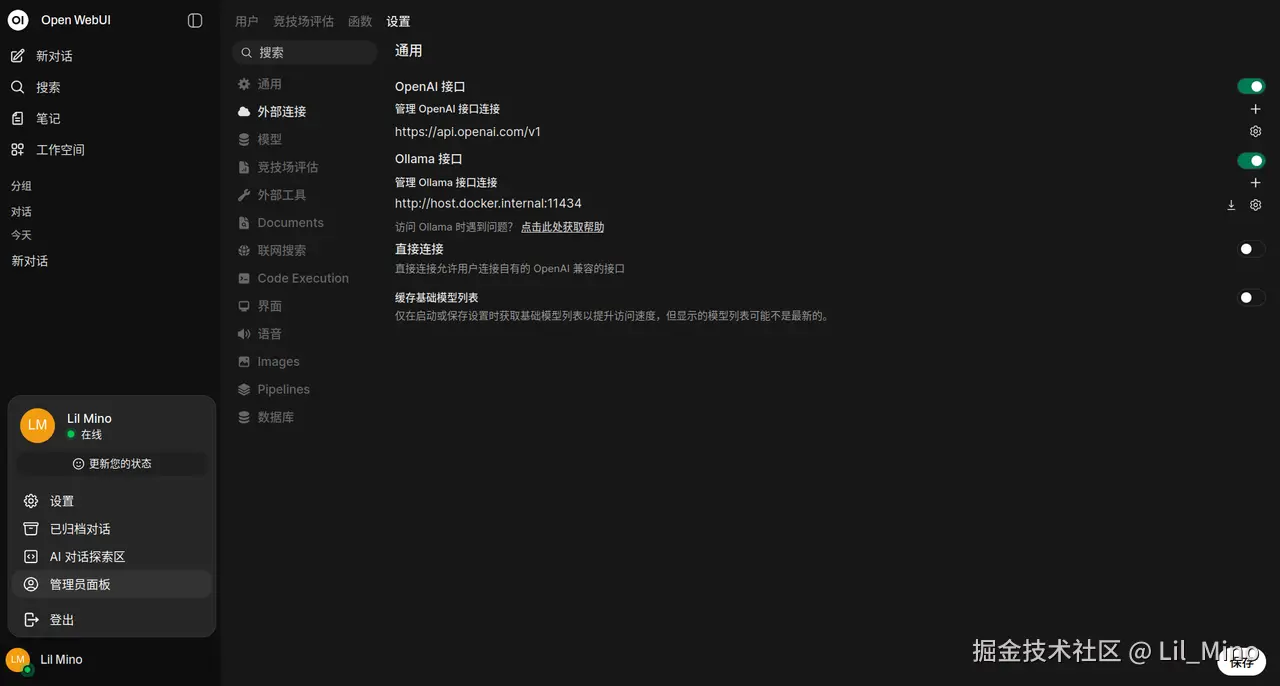Enable the 缓存基础模型列表 toggle
Screen dimensions: 1280x686
(x=1250, y=297)
